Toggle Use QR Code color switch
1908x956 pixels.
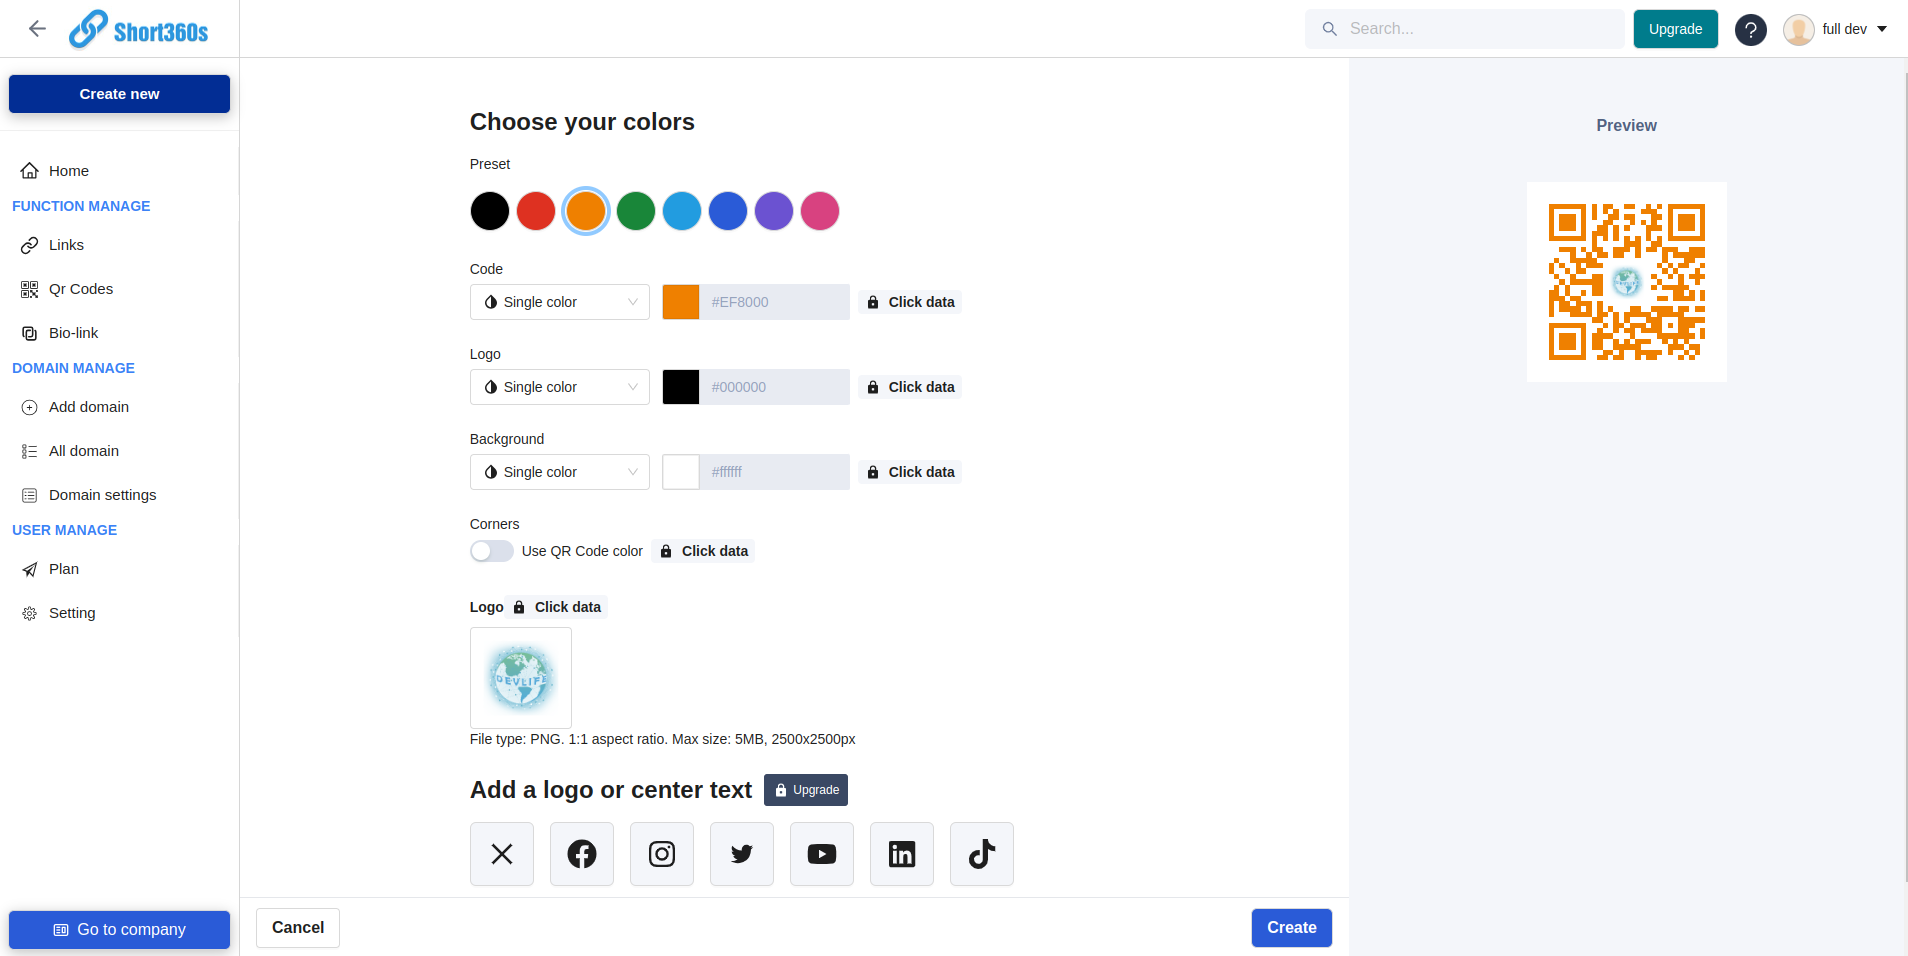pos(491,551)
